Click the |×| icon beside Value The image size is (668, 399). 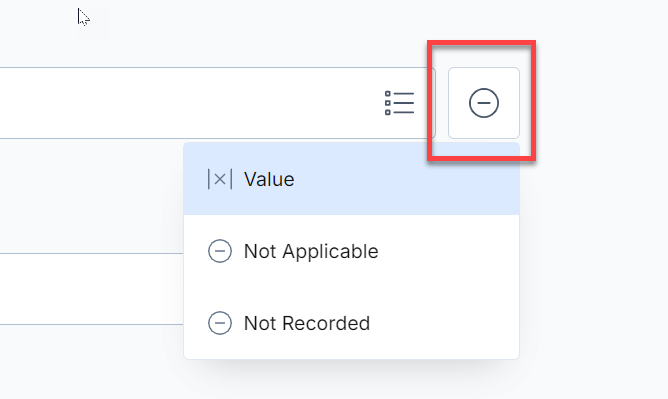pyautogui.click(x=220, y=179)
